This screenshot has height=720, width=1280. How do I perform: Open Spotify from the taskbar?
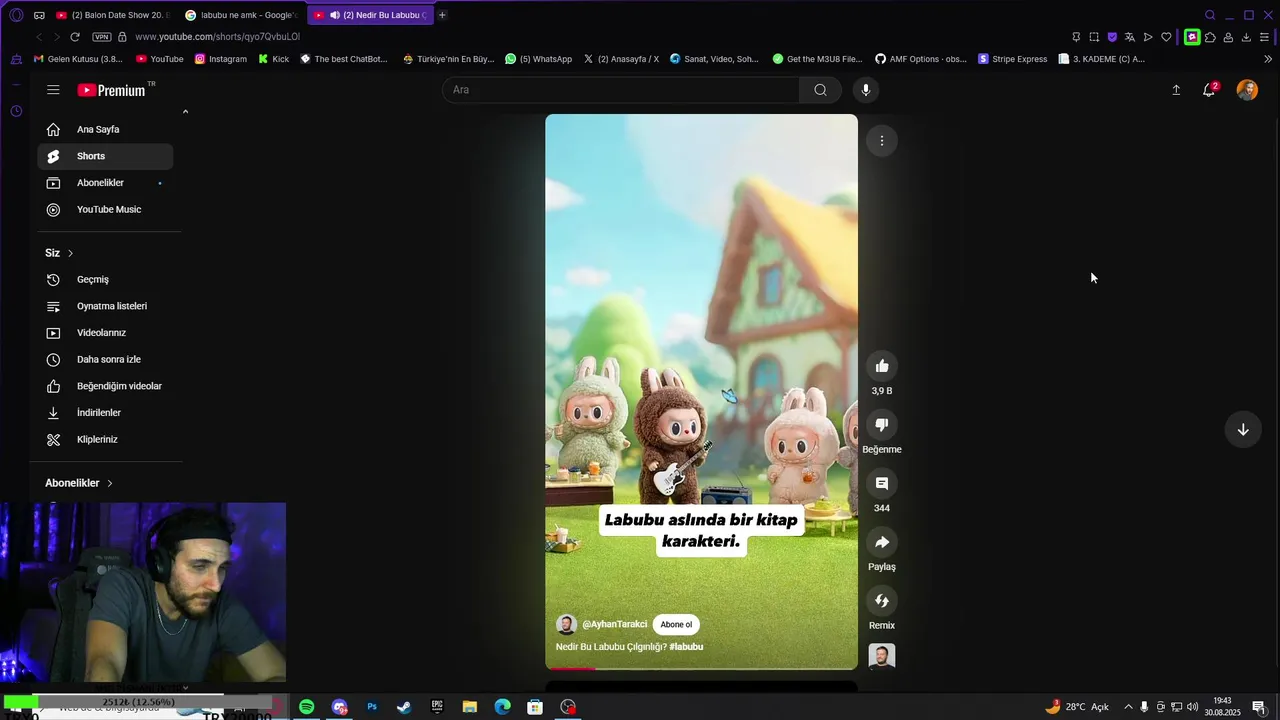click(x=307, y=707)
